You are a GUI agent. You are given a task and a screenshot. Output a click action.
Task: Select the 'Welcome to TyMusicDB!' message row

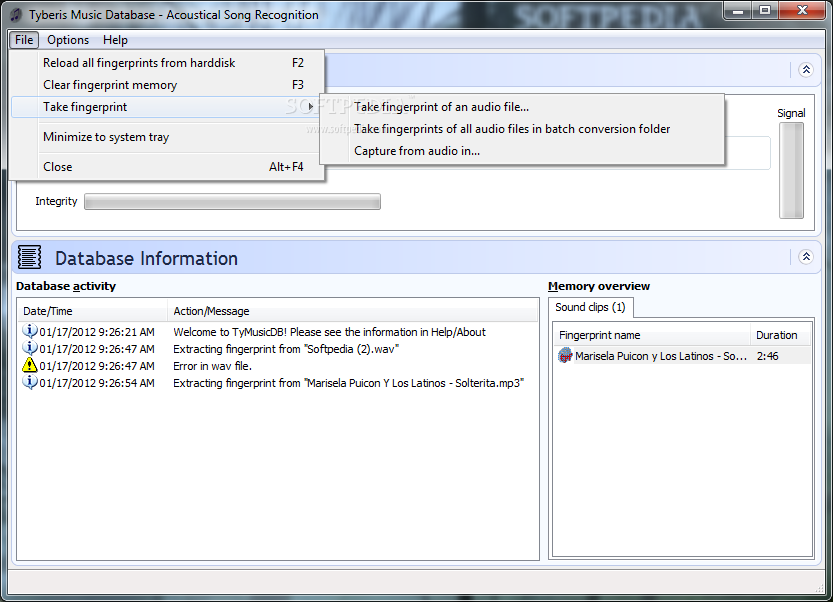pyautogui.click(x=279, y=332)
